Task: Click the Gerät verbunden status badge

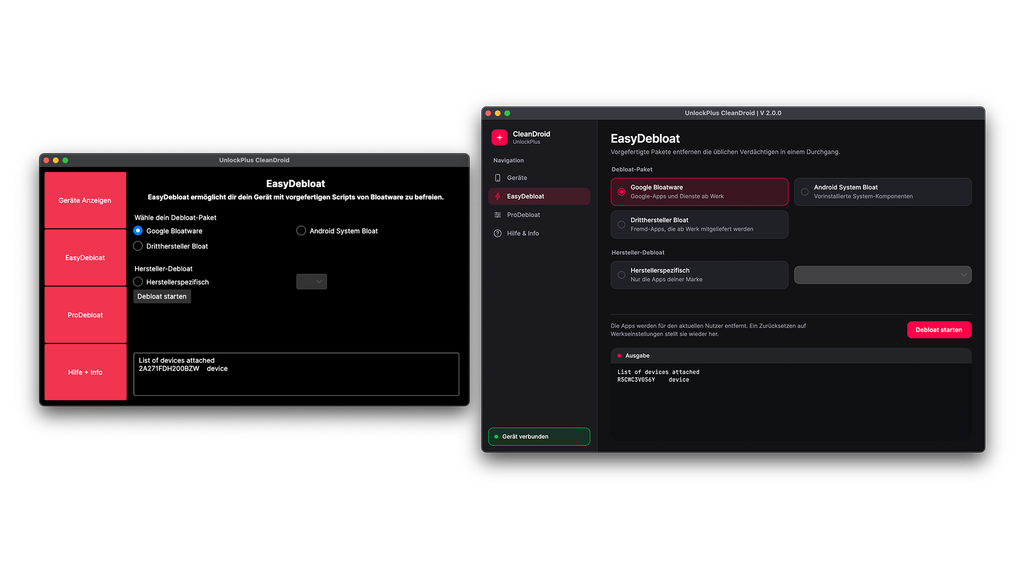Action: pos(539,436)
